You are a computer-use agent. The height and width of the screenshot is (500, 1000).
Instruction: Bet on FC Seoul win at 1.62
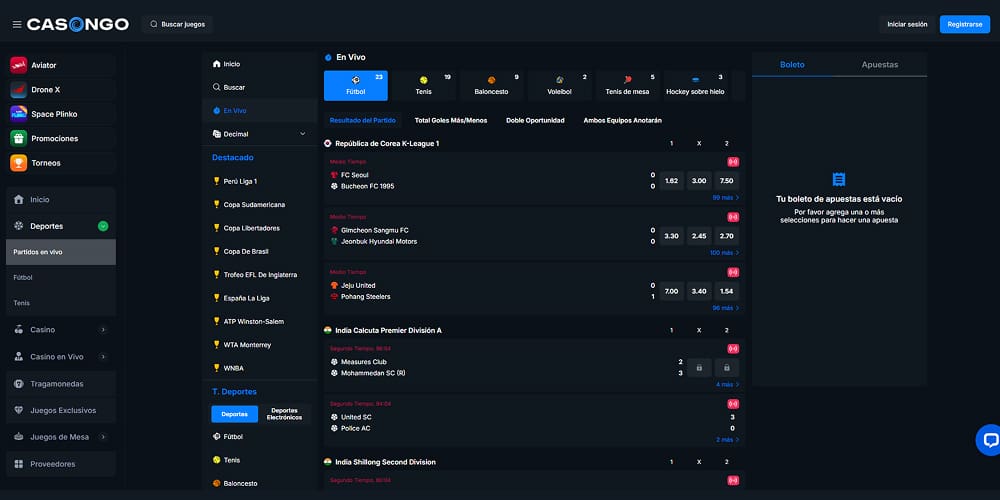click(672, 180)
